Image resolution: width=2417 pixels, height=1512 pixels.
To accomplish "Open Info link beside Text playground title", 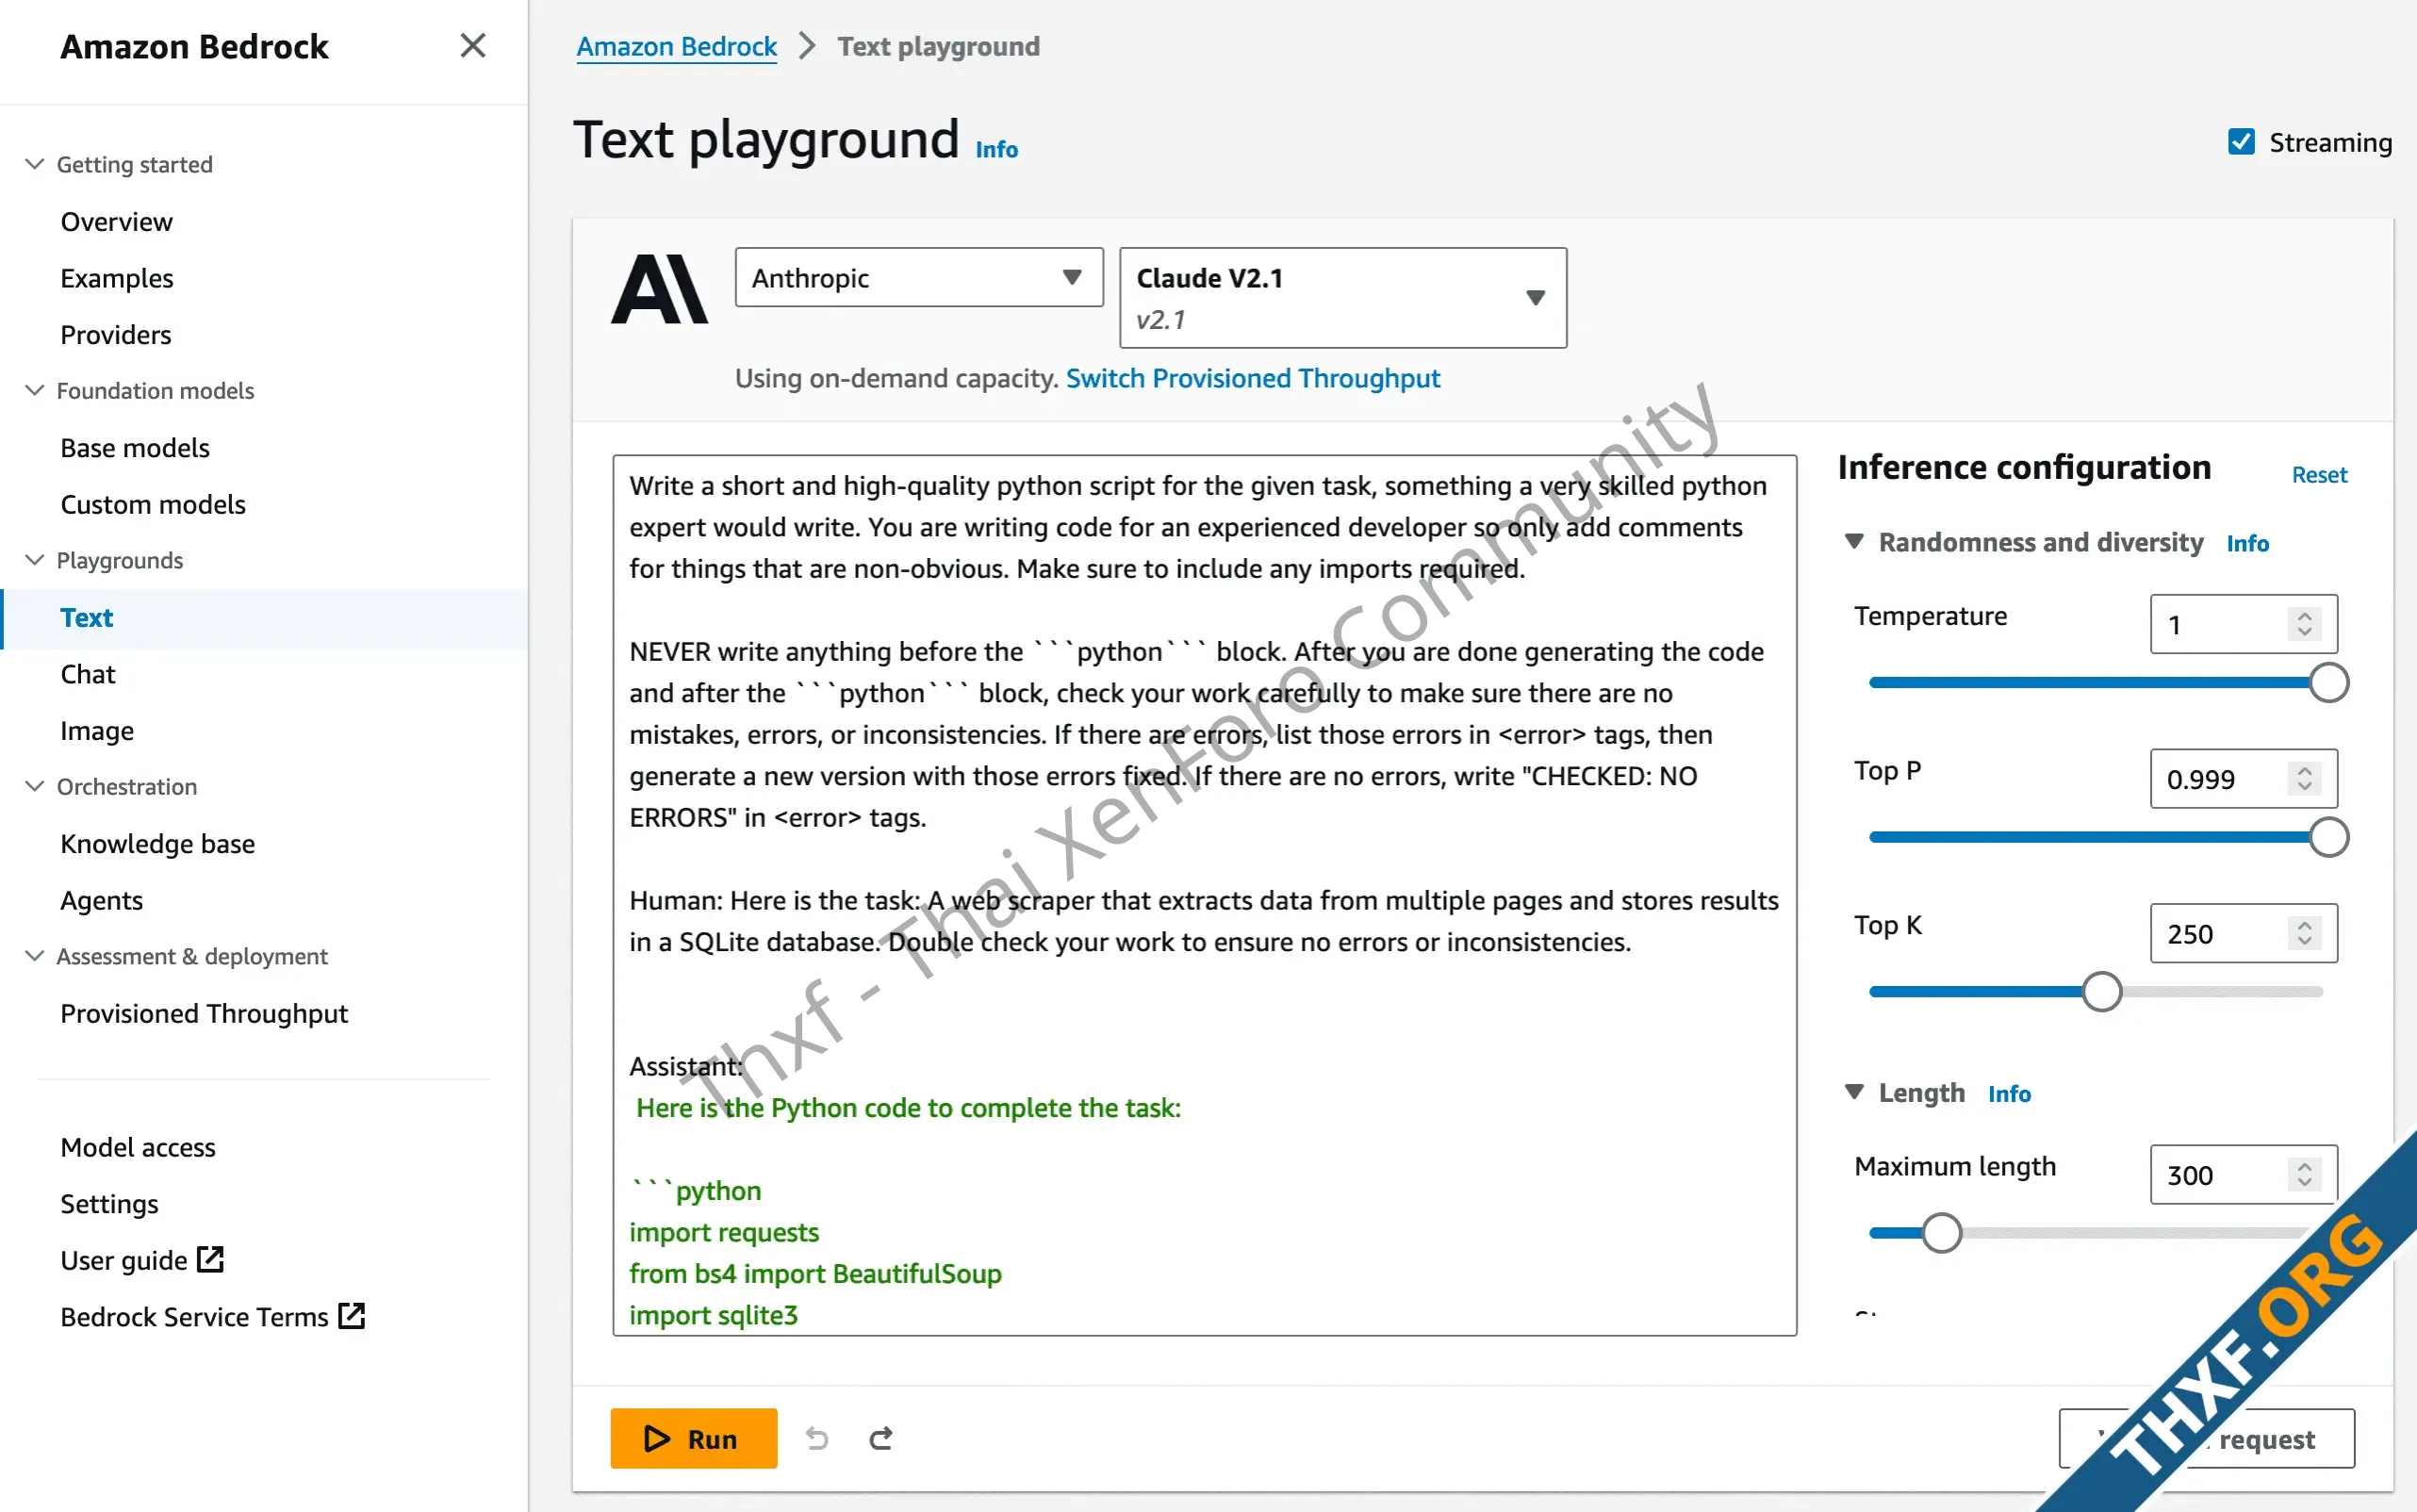I will coord(997,149).
